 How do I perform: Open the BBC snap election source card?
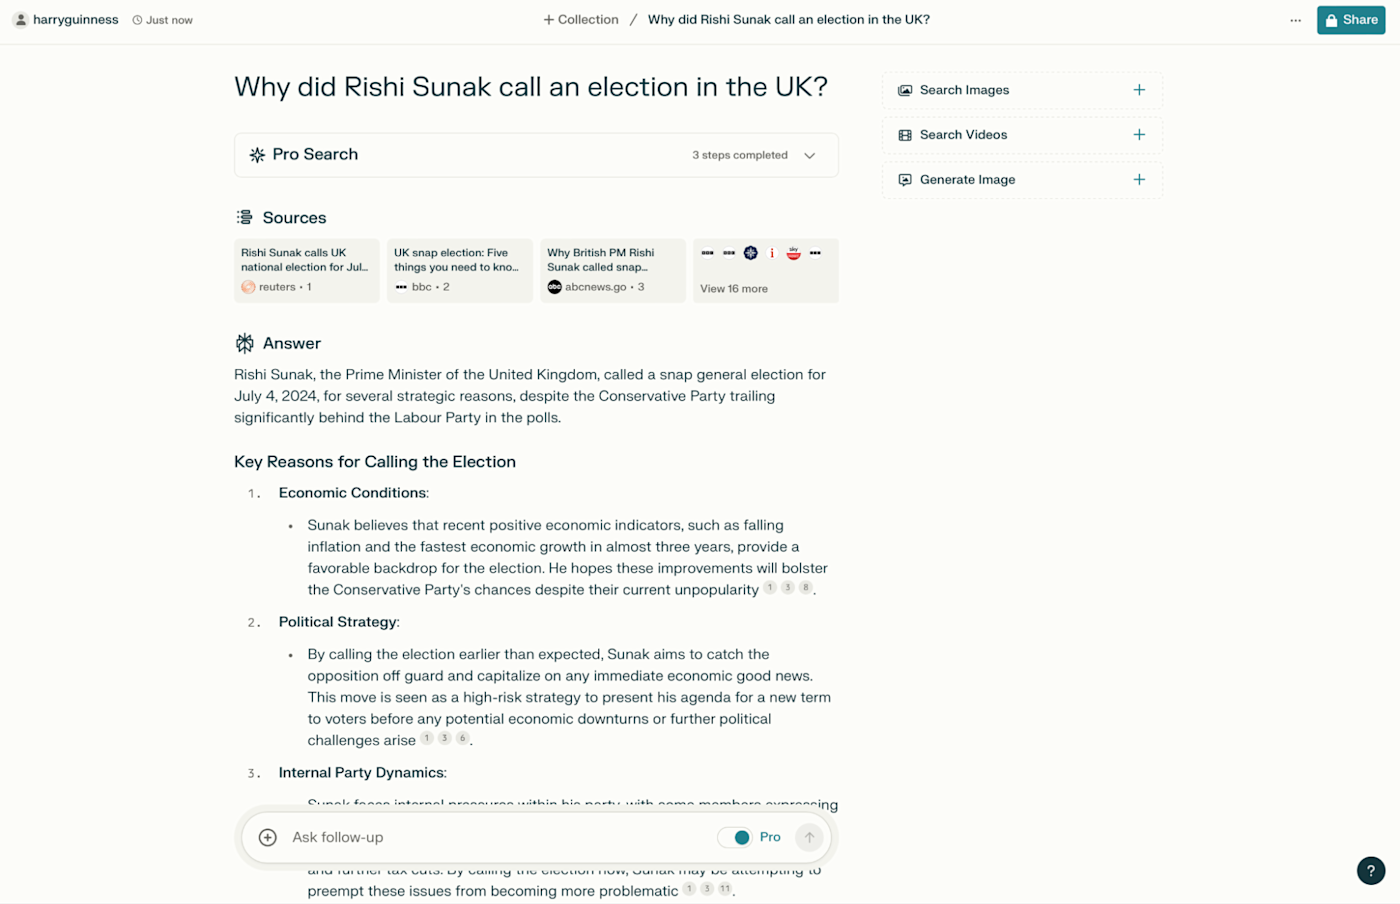tap(459, 270)
